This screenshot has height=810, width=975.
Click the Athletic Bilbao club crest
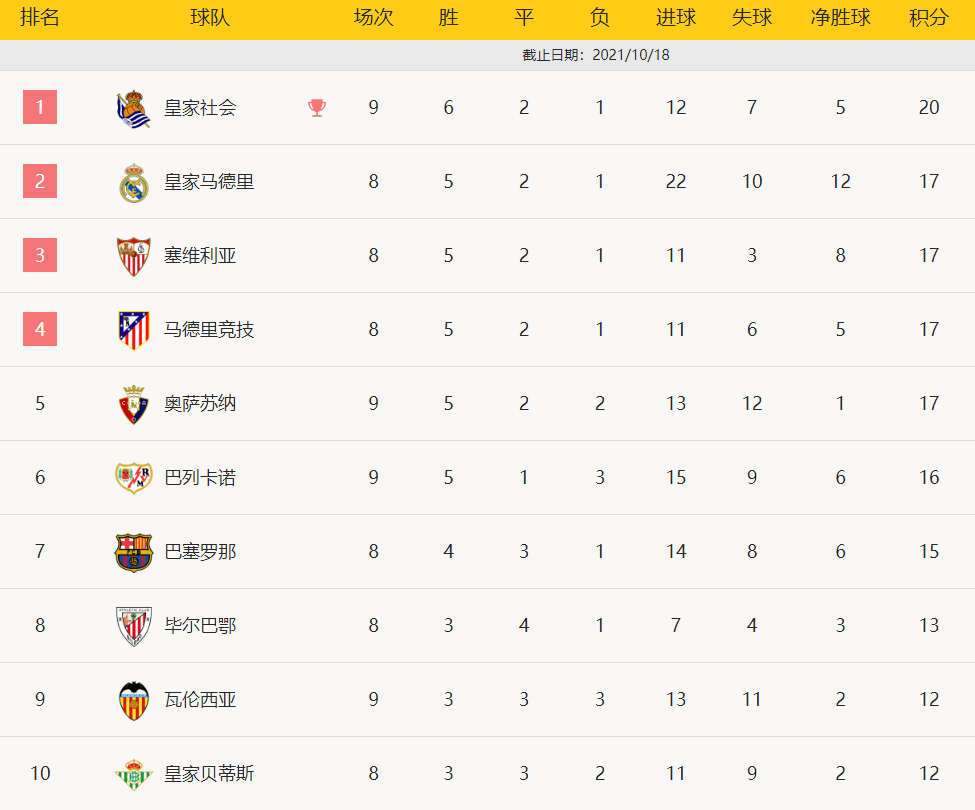tap(134, 626)
